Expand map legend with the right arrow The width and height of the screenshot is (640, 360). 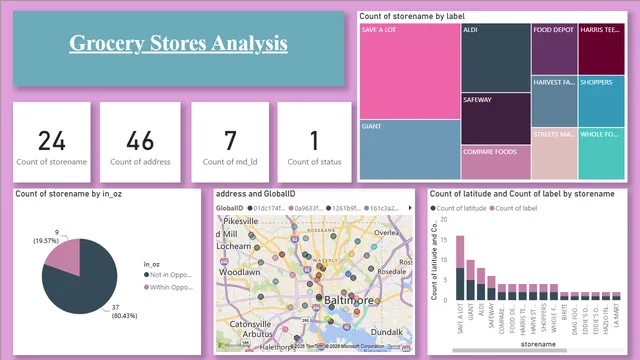[409, 208]
